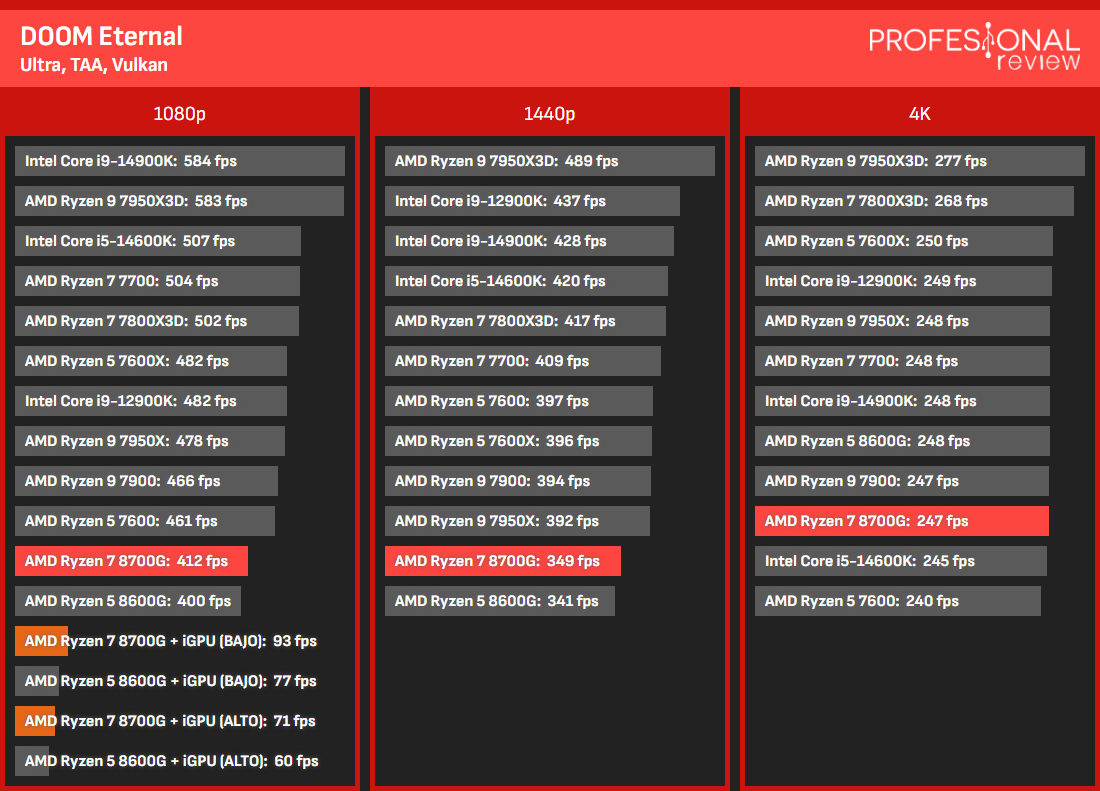Click the DOOM Eternal title
1100x791 pixels.
point(102,36)
